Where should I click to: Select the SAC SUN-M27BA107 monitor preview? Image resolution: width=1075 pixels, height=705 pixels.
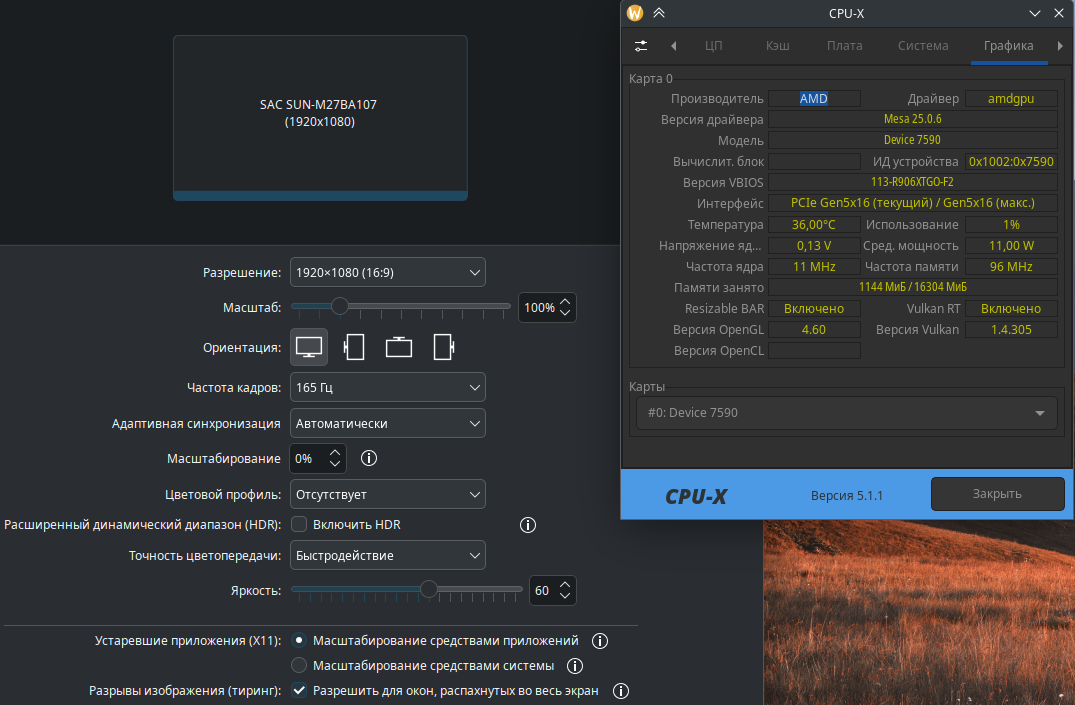click(320, 117)
